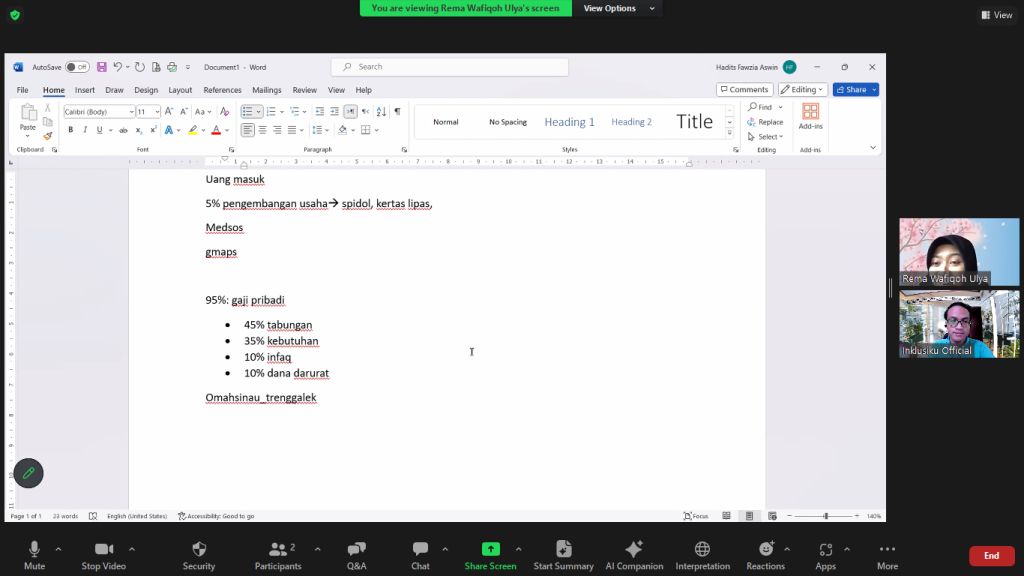Open the font name dropdown Calibri (Body)
Viewport: 1024px width, 576px height.
click(x=99, y=112)
